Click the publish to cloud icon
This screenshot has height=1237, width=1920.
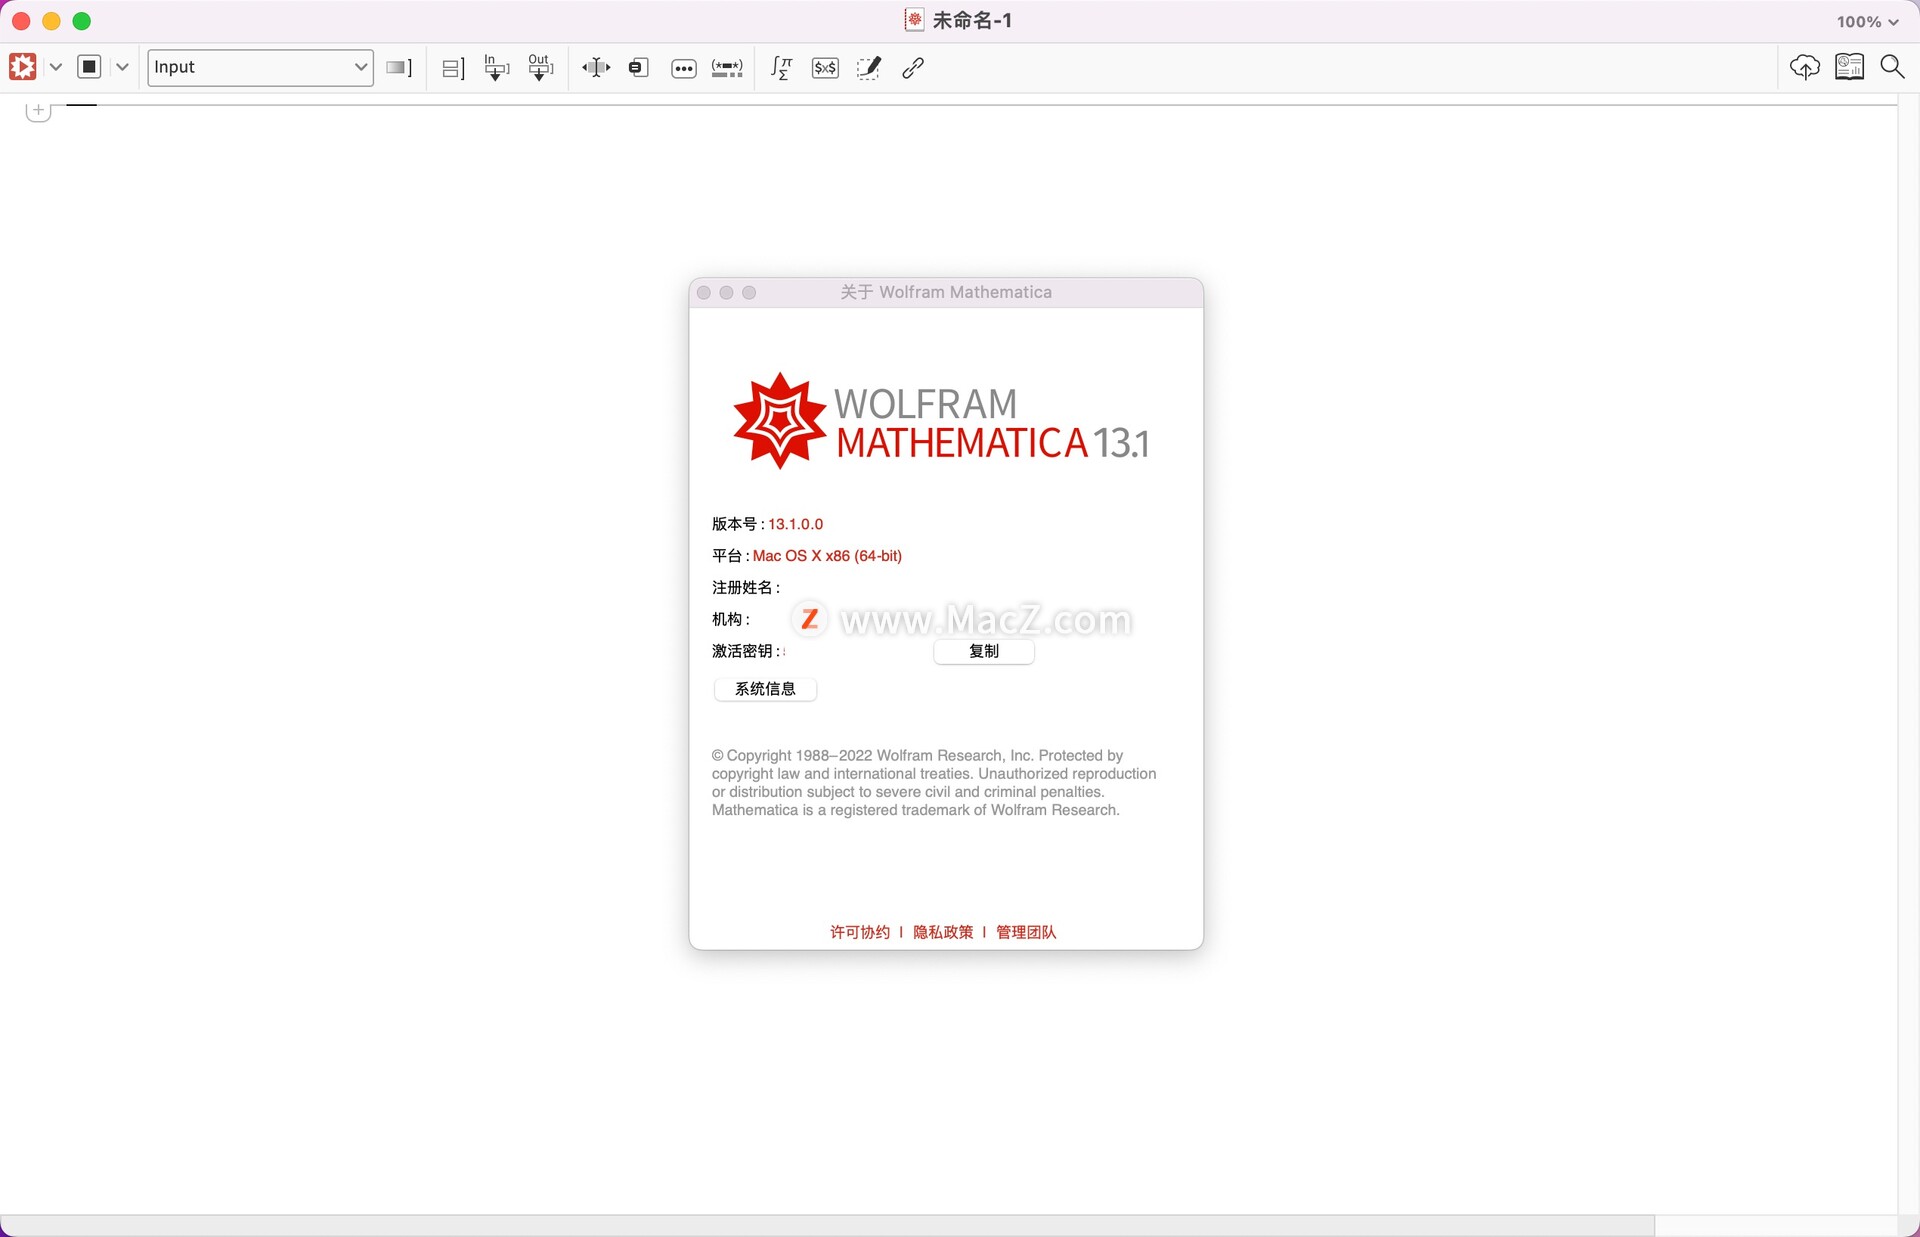click(x=1805, y=67)
